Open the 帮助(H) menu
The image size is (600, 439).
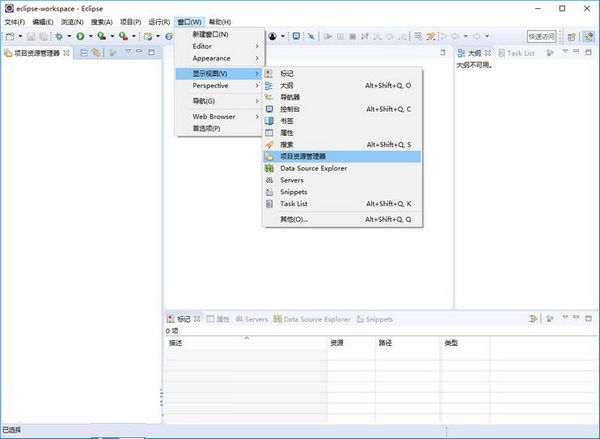coord(220,22)
